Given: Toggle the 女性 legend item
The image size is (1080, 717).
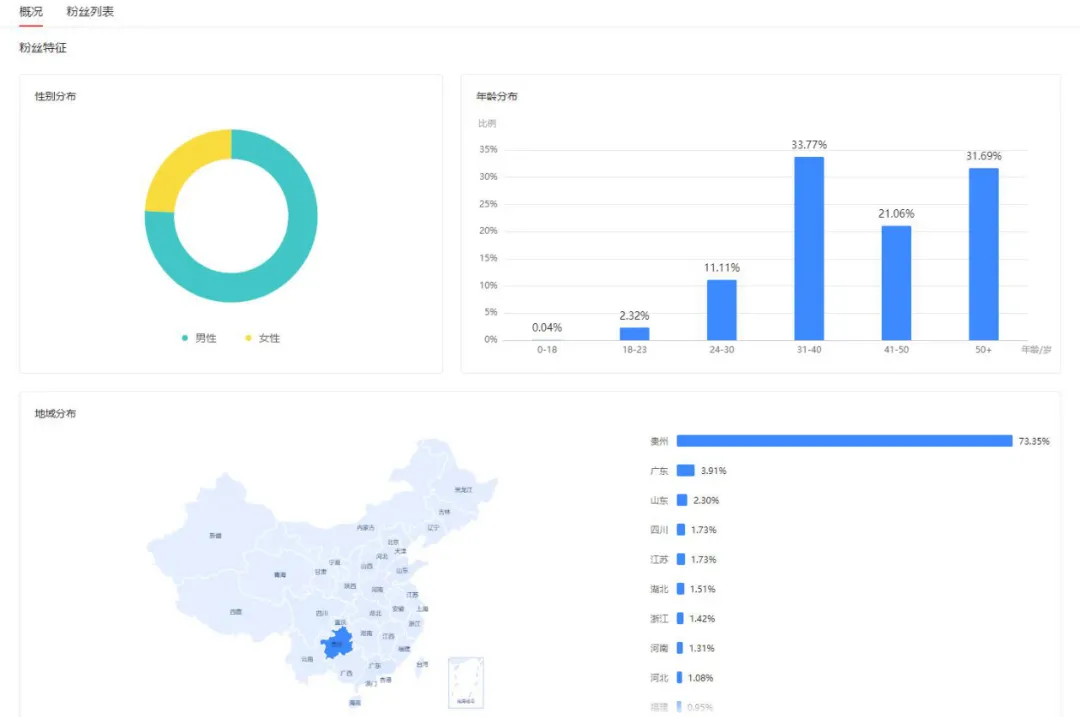Looking at the screenshot, I should [x=262, y=338].
